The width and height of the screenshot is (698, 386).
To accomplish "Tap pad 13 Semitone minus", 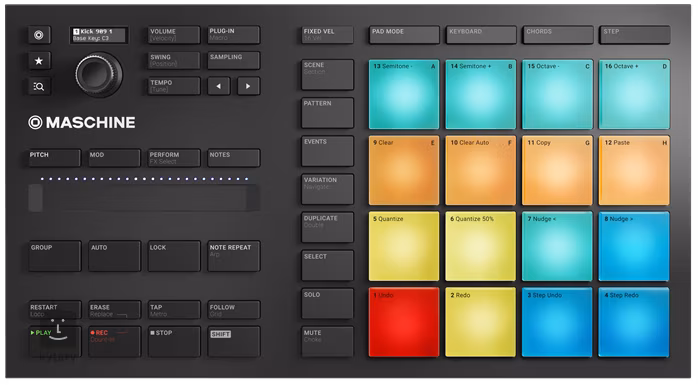I will tap(404, 94).
